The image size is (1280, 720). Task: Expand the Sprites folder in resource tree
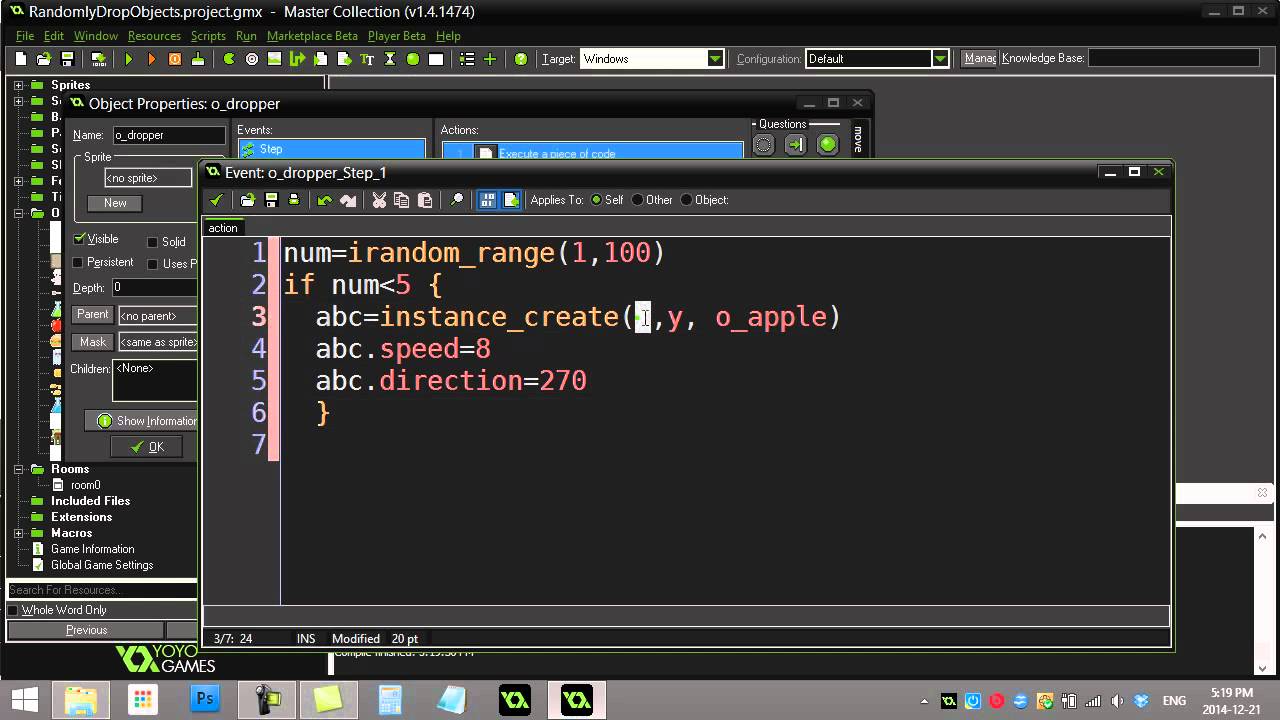18,85
